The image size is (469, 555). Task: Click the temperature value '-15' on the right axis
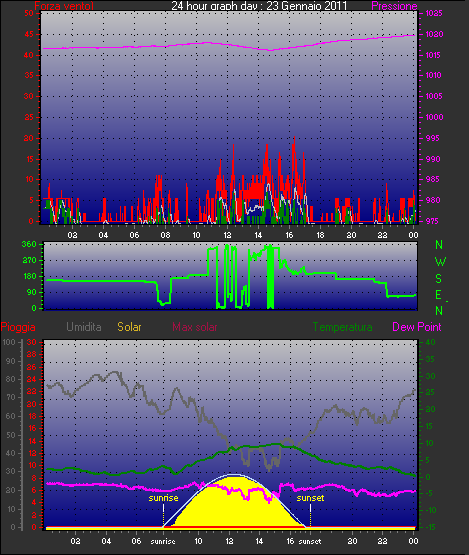(429, 527)
